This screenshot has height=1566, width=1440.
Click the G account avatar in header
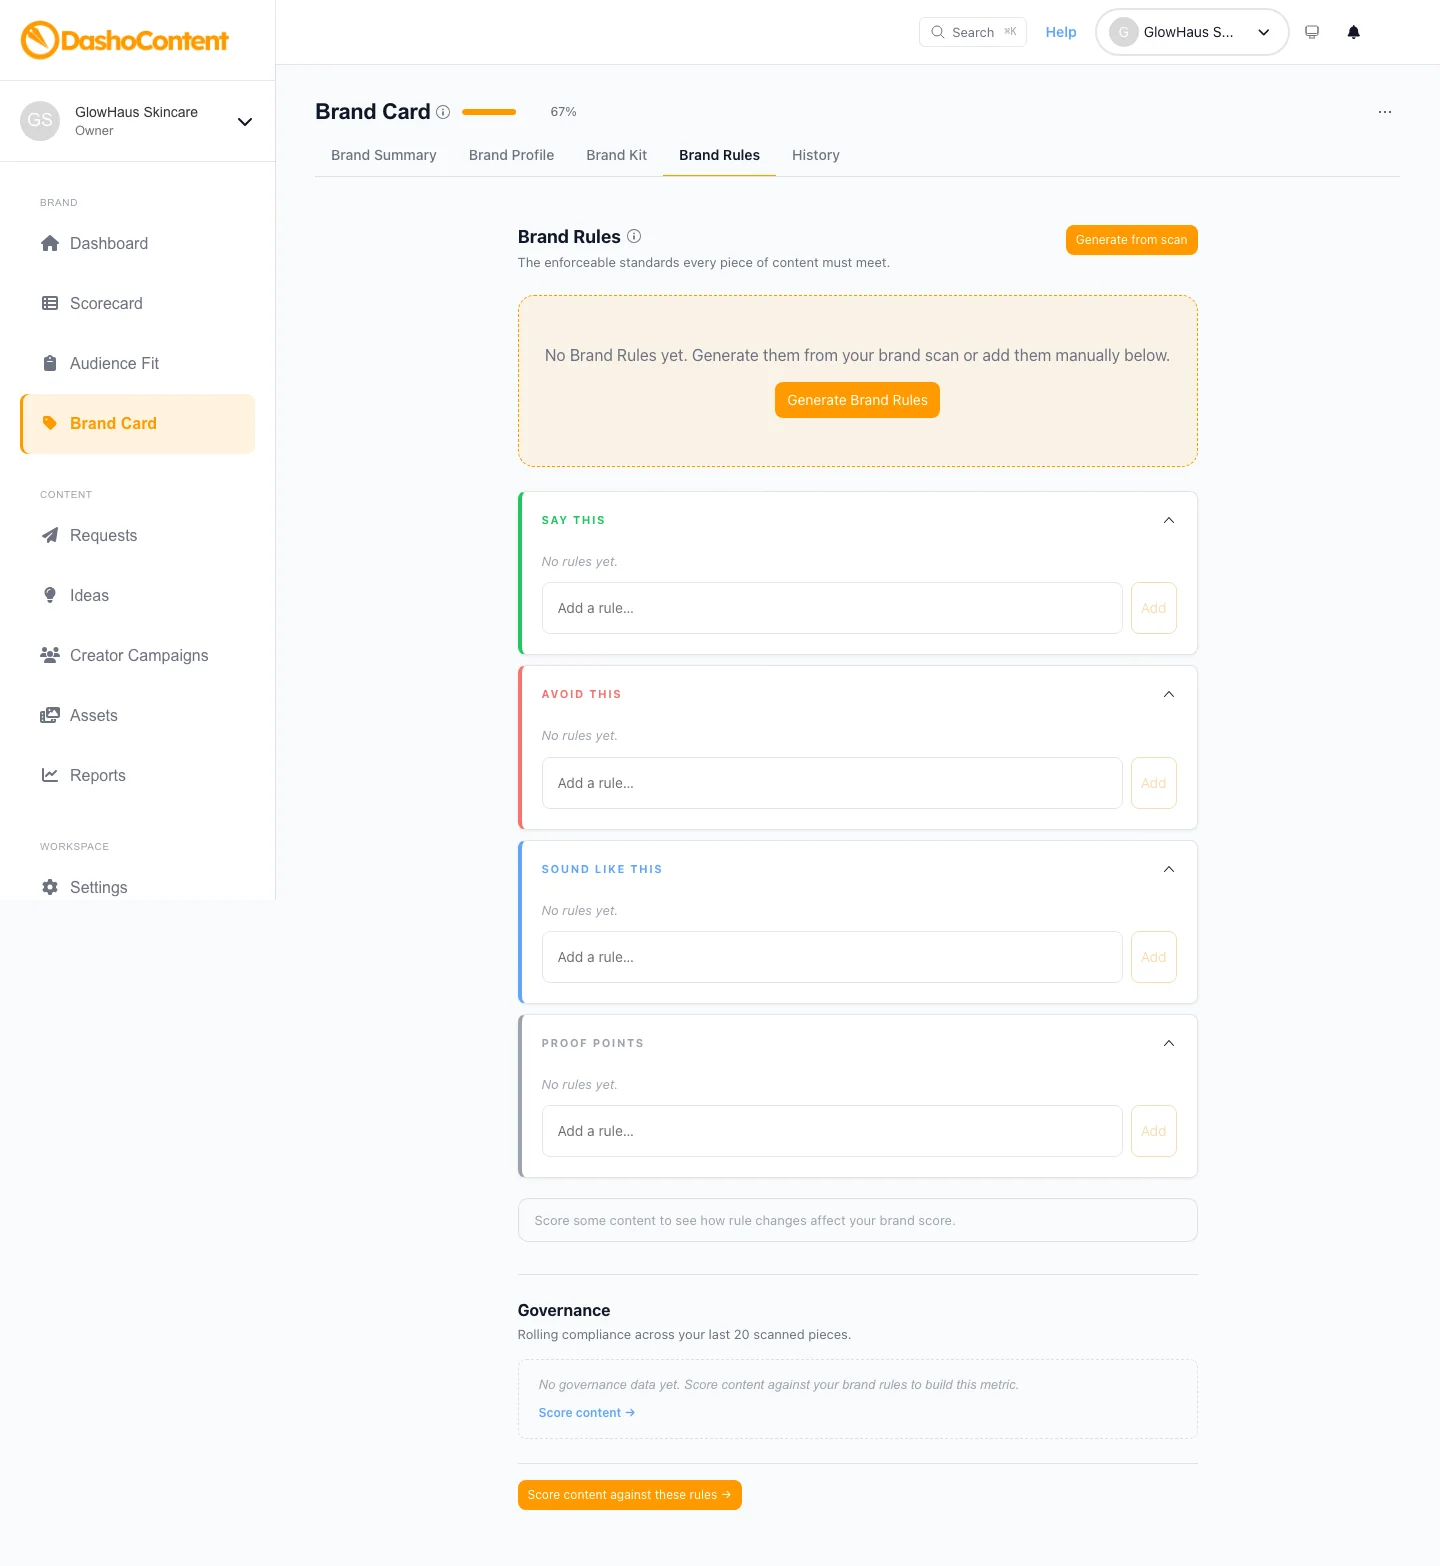click(x=1124, y=32)
